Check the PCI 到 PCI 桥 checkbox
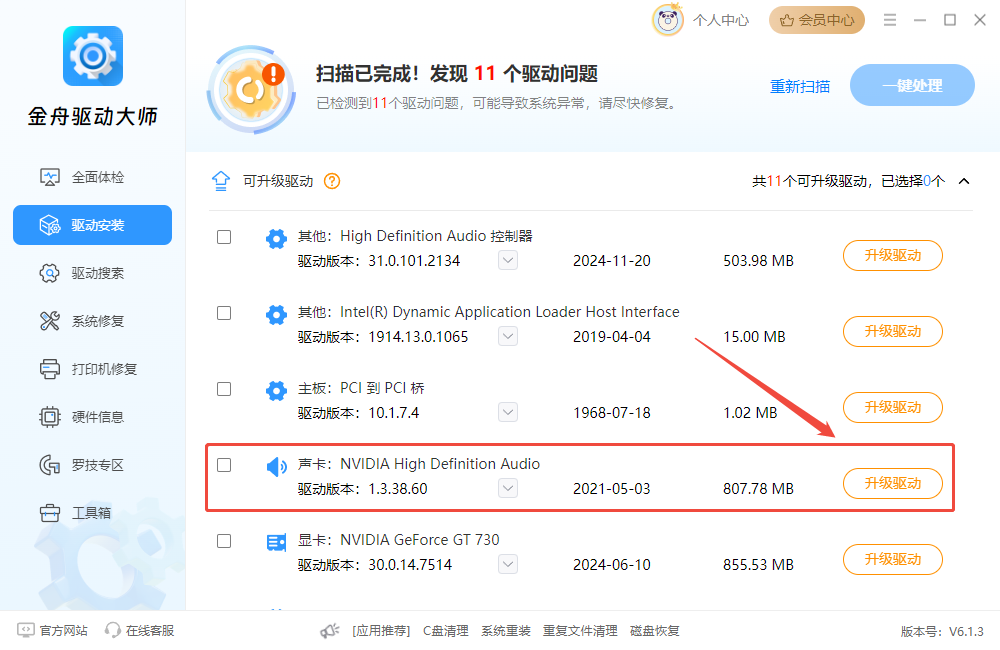The image size is (1000, 650). (224, 389)
